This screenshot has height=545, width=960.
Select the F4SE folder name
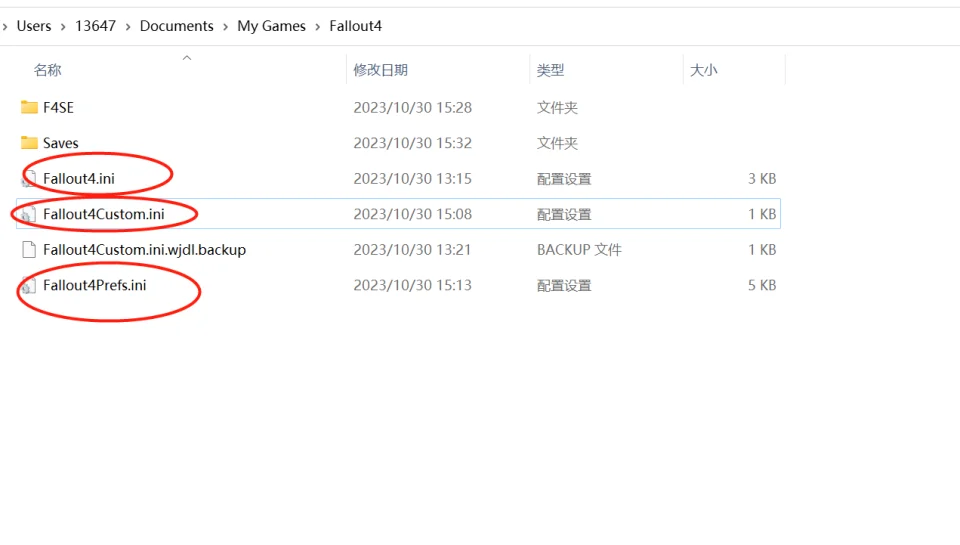(58, 108)
